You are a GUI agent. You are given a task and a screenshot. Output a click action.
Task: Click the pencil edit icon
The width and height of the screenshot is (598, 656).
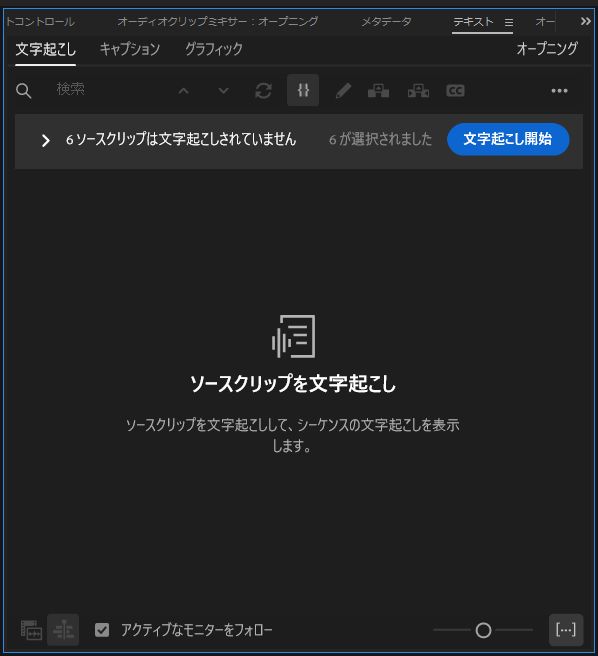(x=343, y=90)
